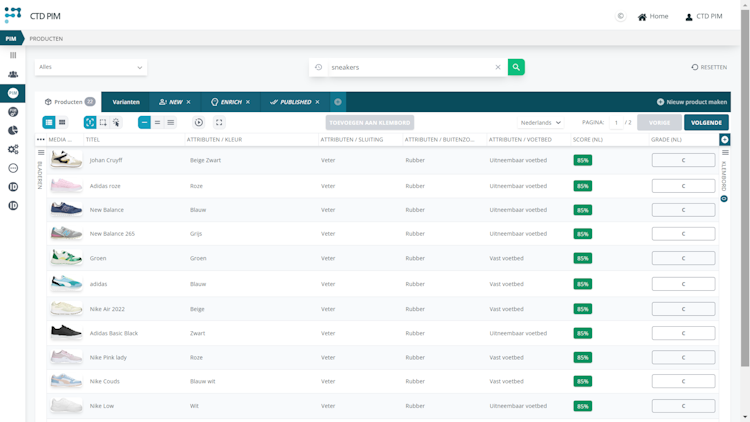This screenshot has height=422, width=750.
Task: Select the PIM circle icon in sidebar
Action: 13,93
